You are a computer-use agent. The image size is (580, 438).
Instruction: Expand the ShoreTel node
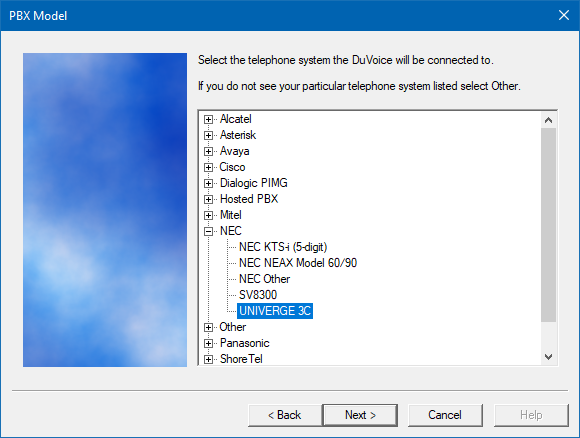tap(208, 359)
